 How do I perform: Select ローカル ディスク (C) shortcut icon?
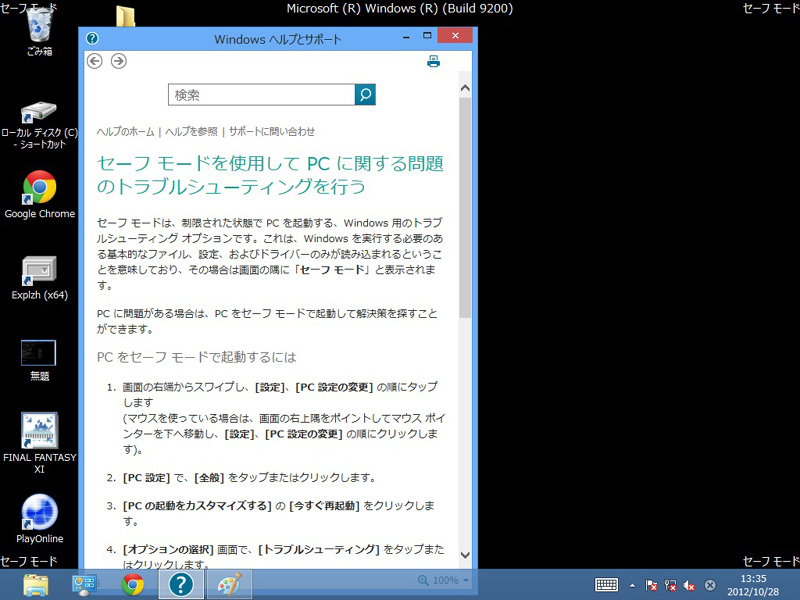[x=40, y=125]
